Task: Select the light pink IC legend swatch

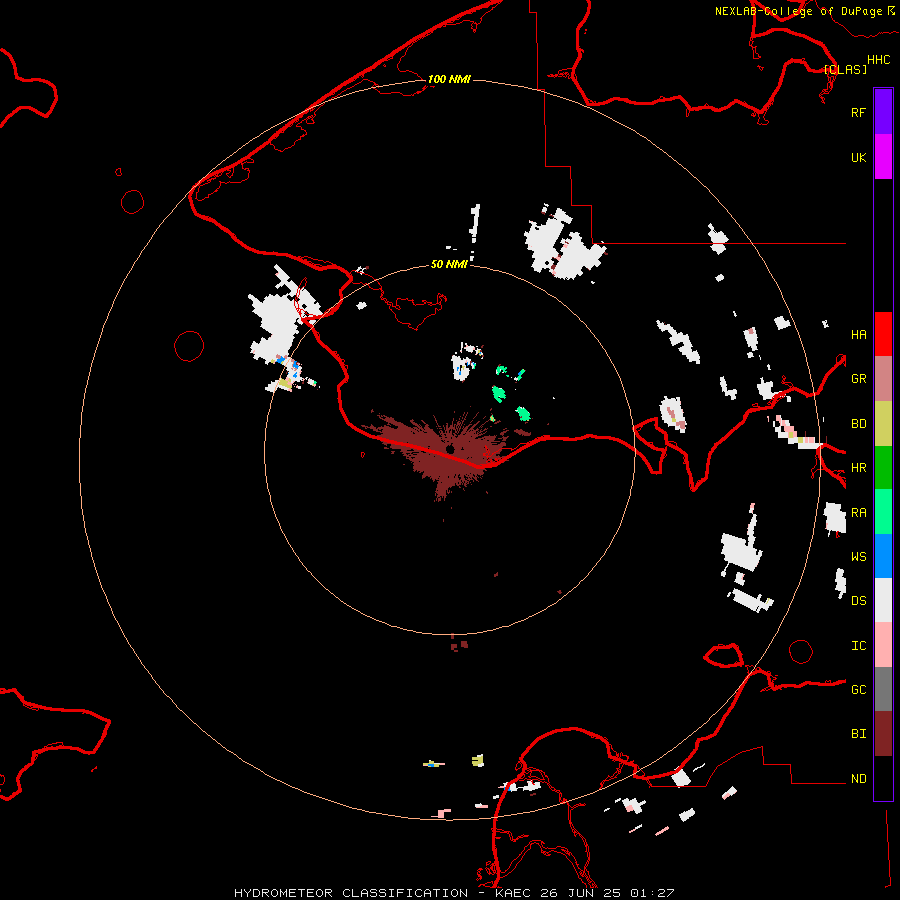Action: [883, 645]
